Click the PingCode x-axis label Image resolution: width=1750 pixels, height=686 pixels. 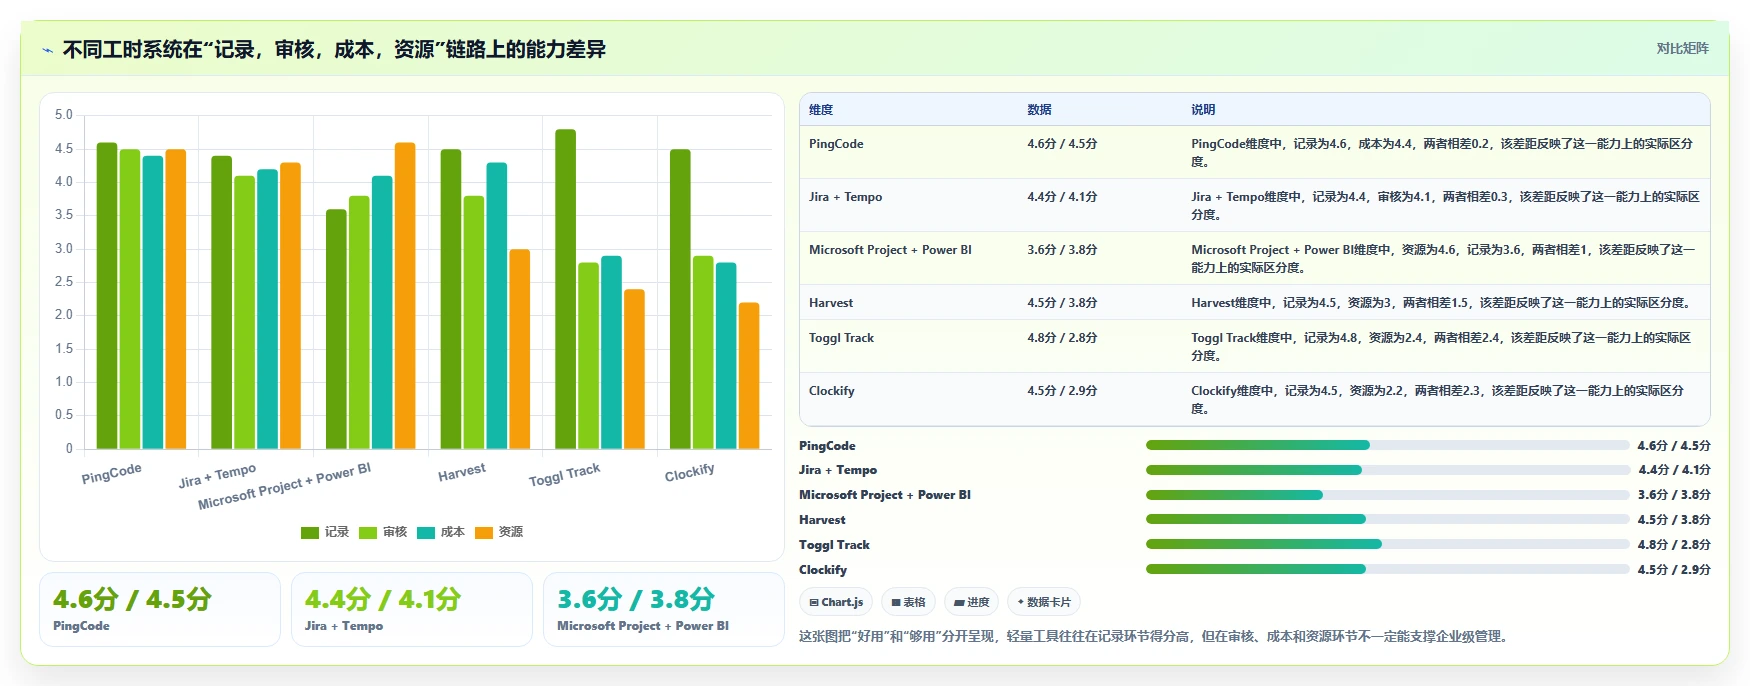coord(112,473)
